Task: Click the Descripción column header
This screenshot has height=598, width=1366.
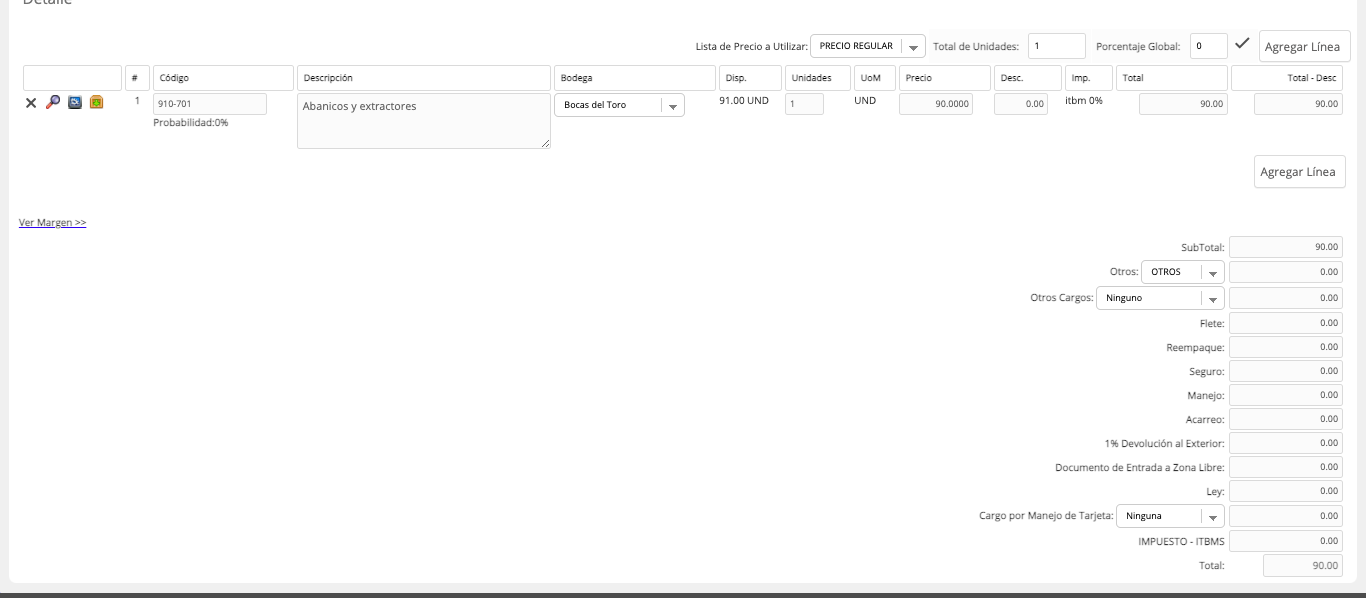Action: coord(424,78)
